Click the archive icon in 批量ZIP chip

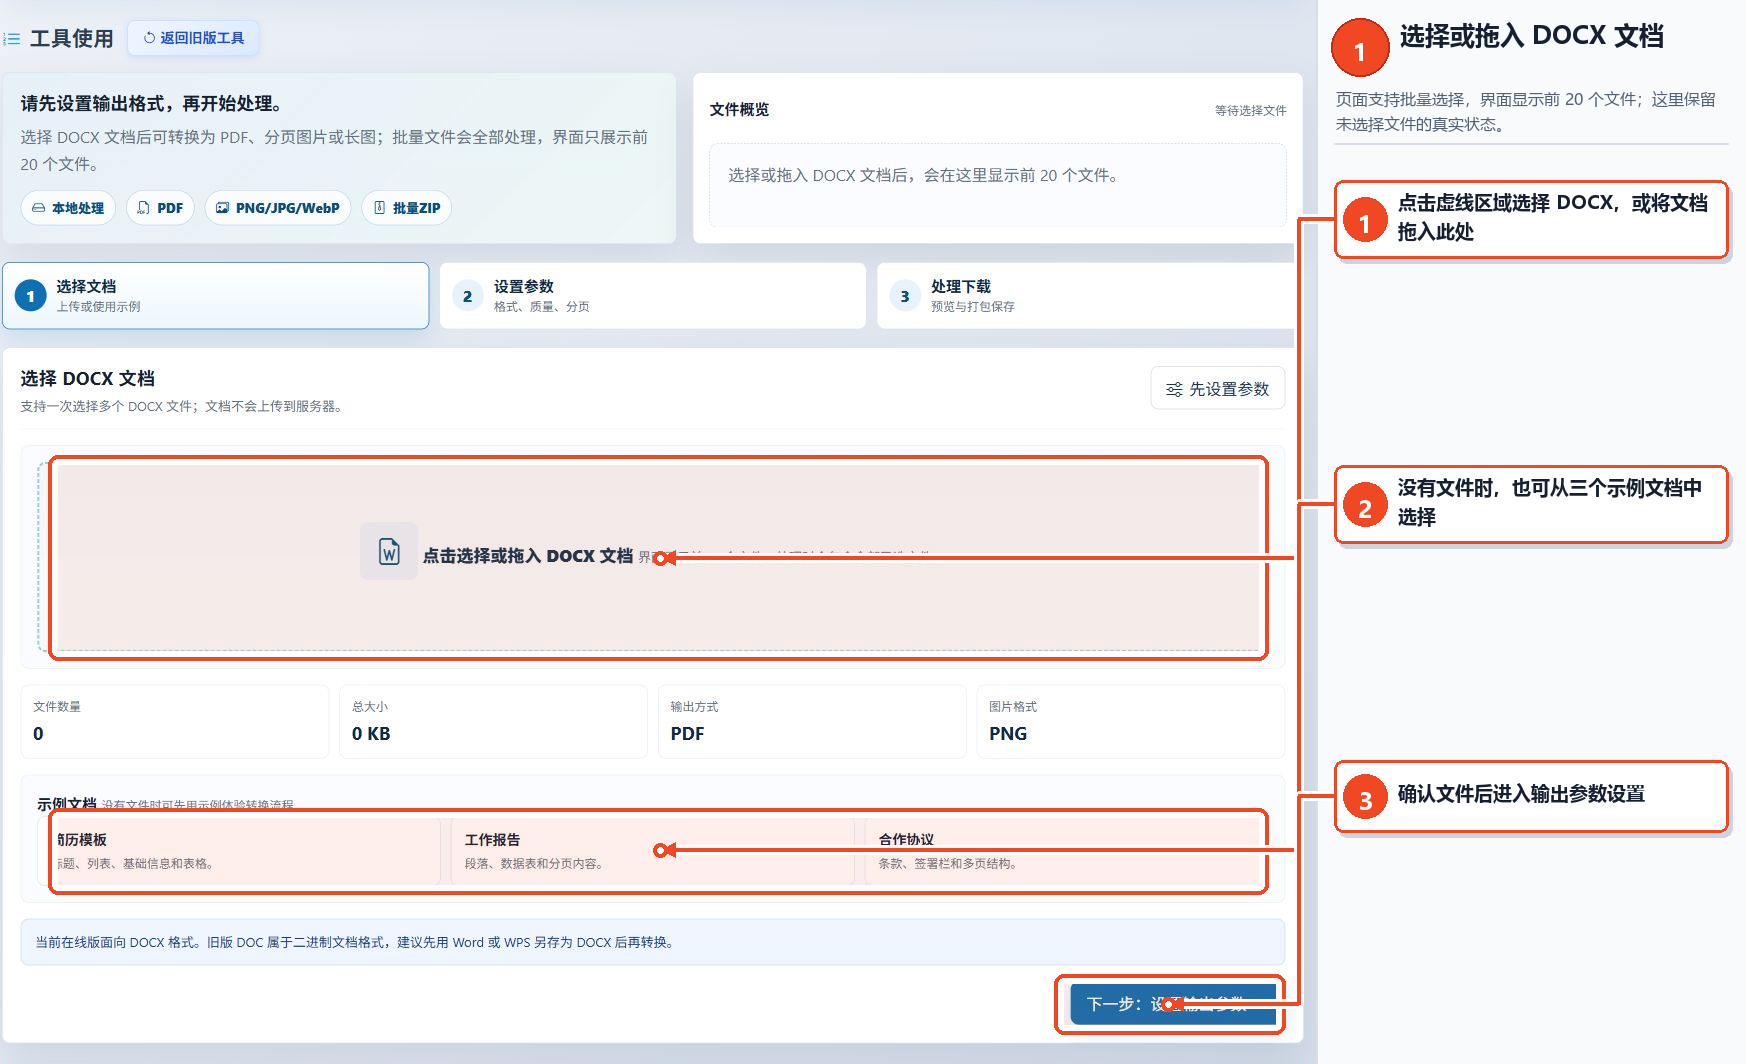pyautogui.click(x=379, y=208)
